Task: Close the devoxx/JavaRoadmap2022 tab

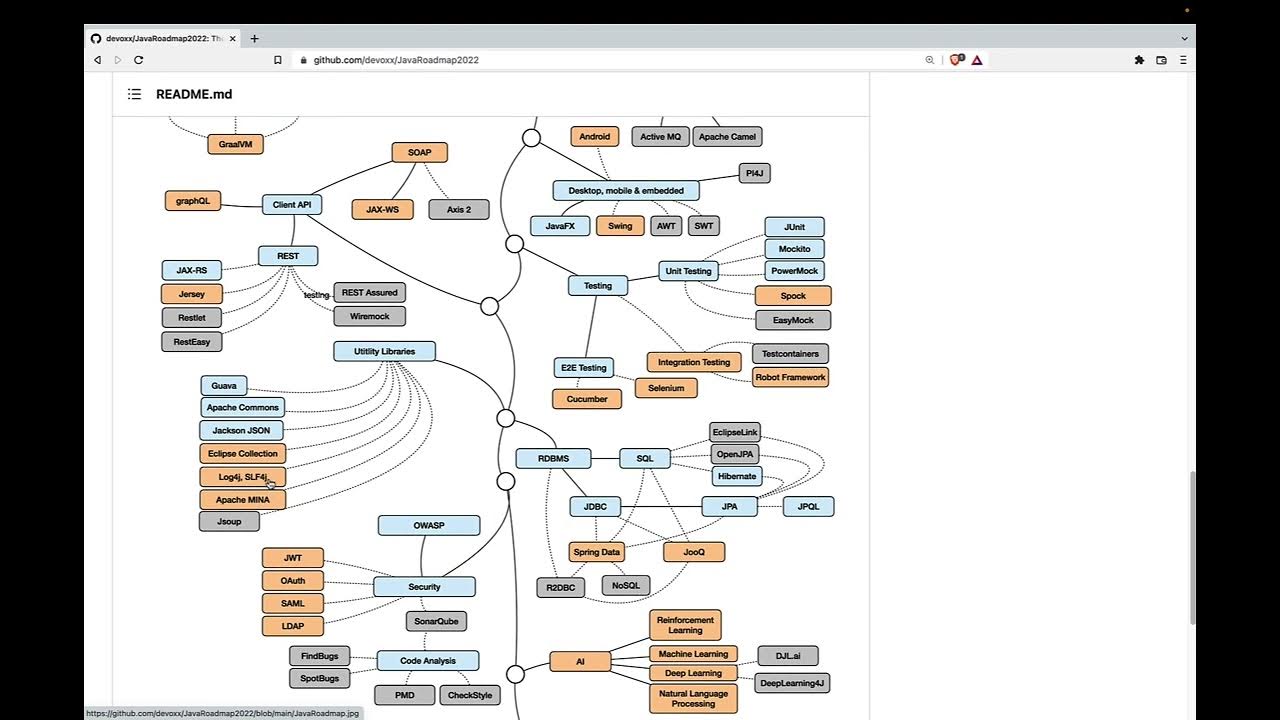Action: click(x=233, y=38)
